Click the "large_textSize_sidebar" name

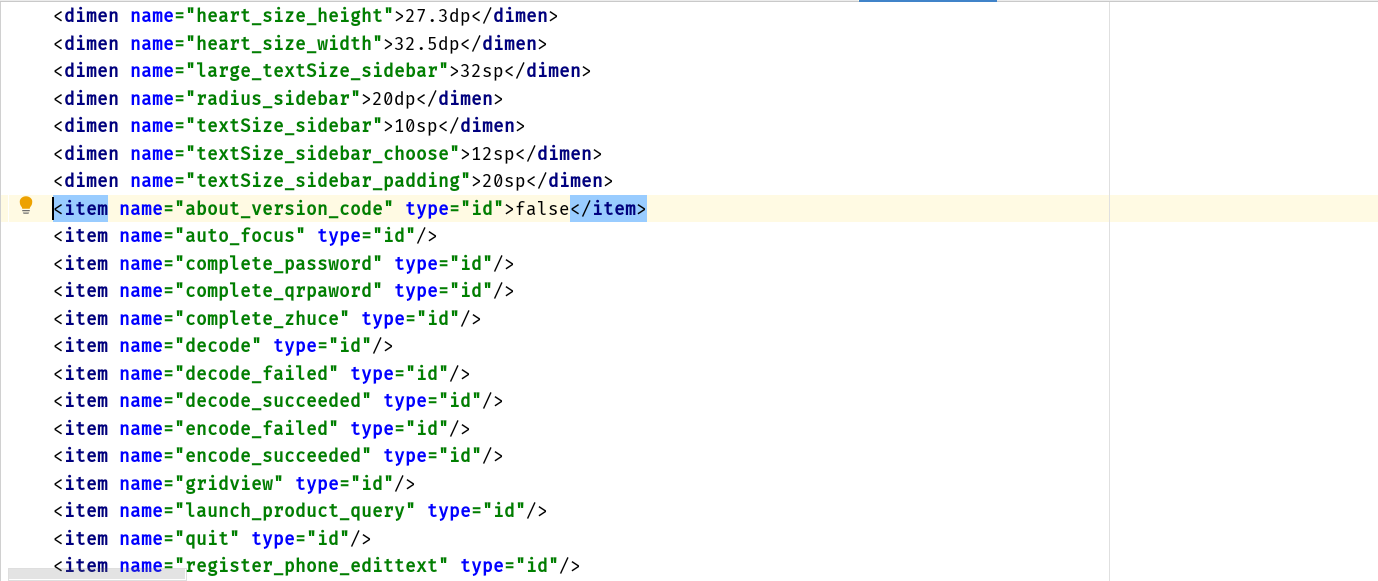pyautogui.click(x=317, y=71)
